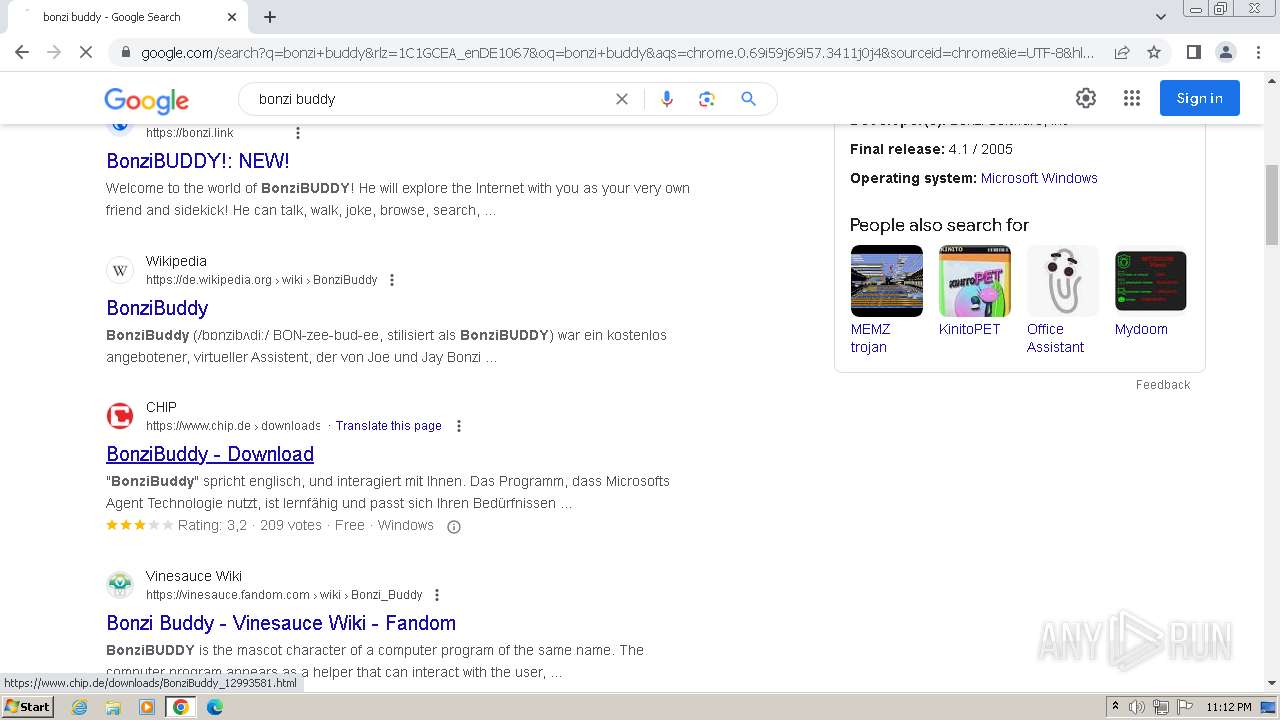Viewport: 1280px width, 720px height.
Task: Open Chrome three-dot menu
Action: (1258, 52)
